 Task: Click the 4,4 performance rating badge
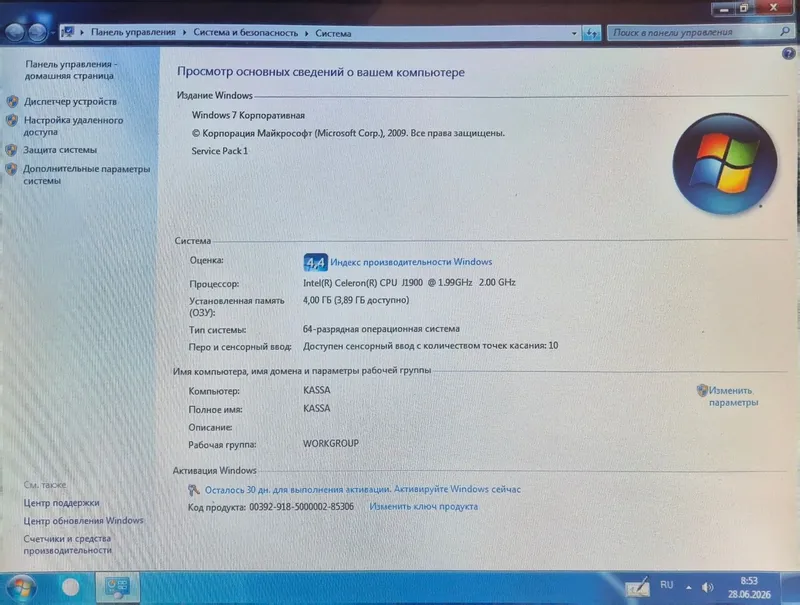(x=315, y=262)
